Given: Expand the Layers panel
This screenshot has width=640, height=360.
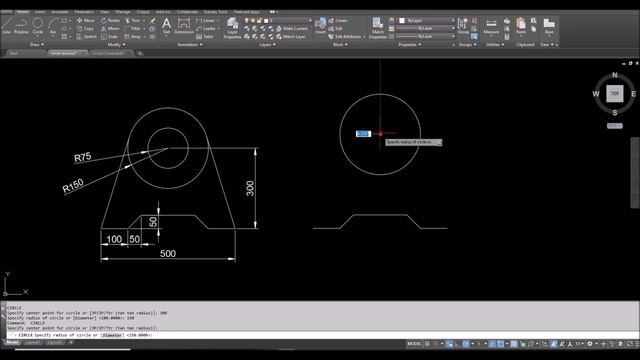Looking at the screenshot, I should pos(267,44).
